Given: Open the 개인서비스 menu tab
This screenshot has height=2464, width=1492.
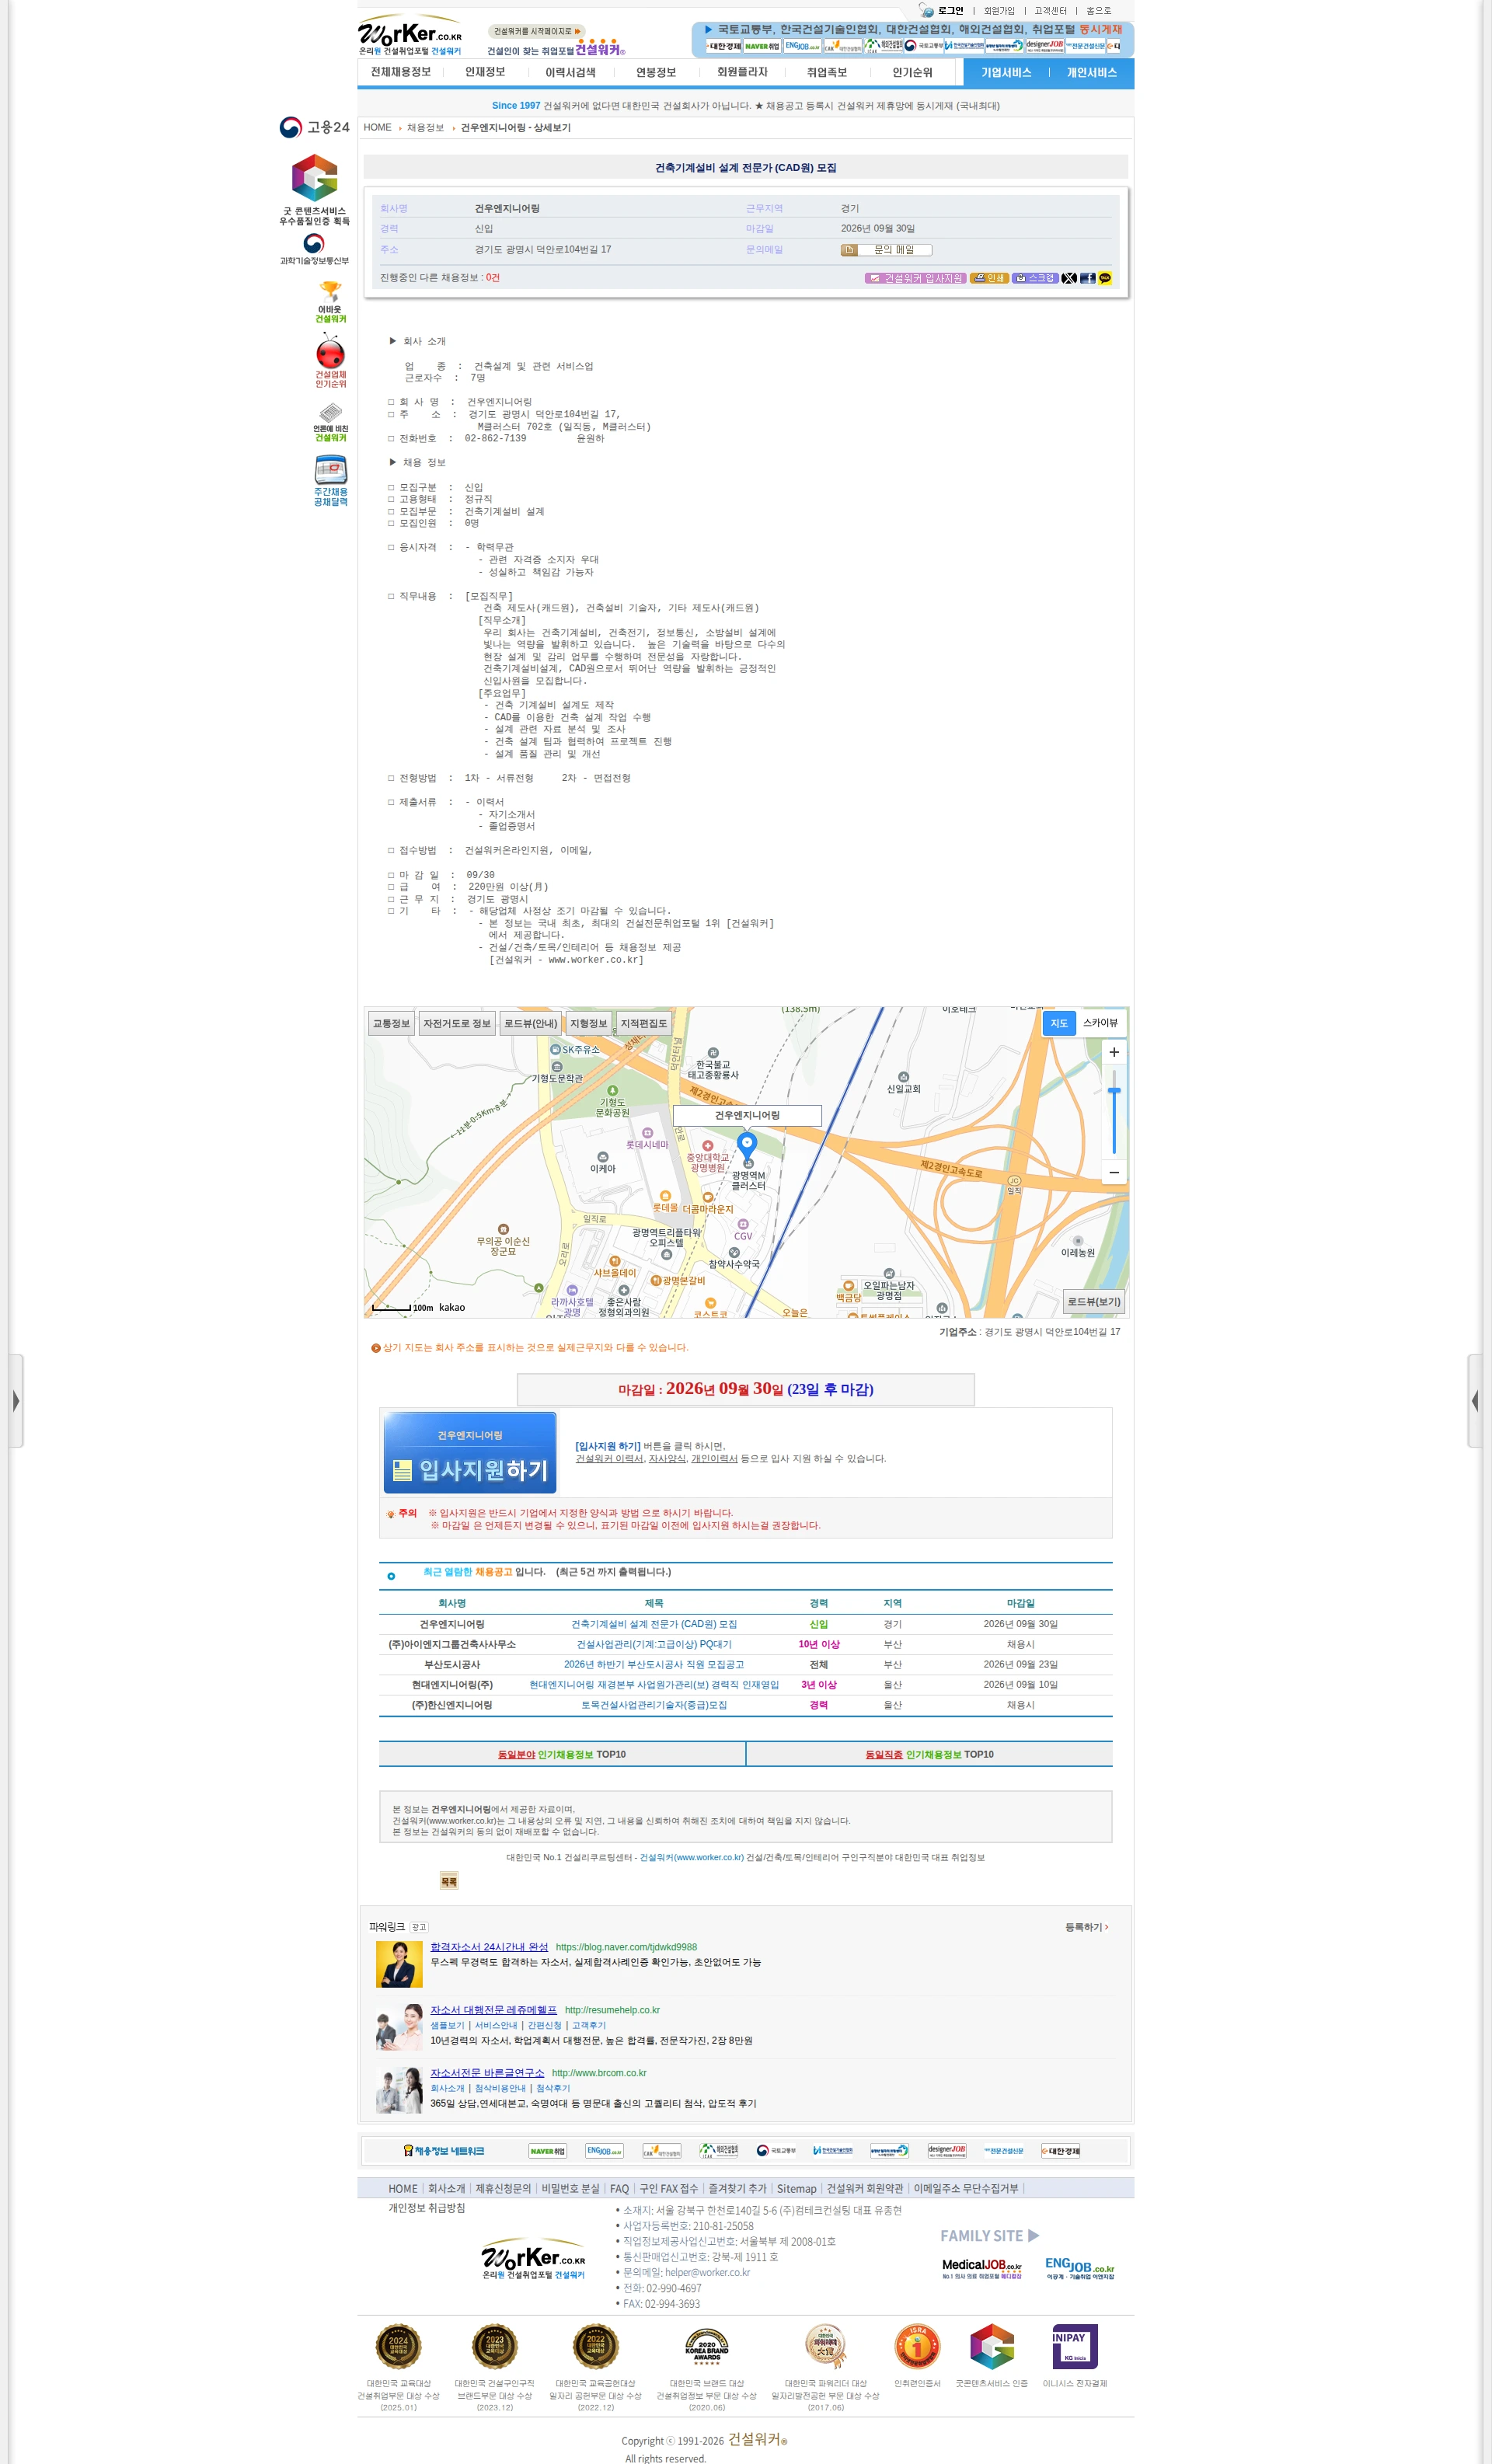Looking at the screenshot, I should pyautogui.click(x=1092, y=73).
